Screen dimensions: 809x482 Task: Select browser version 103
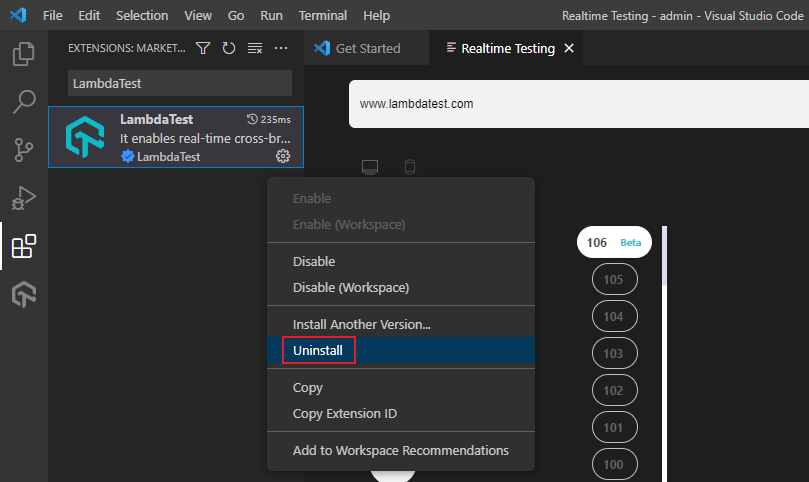614,354
